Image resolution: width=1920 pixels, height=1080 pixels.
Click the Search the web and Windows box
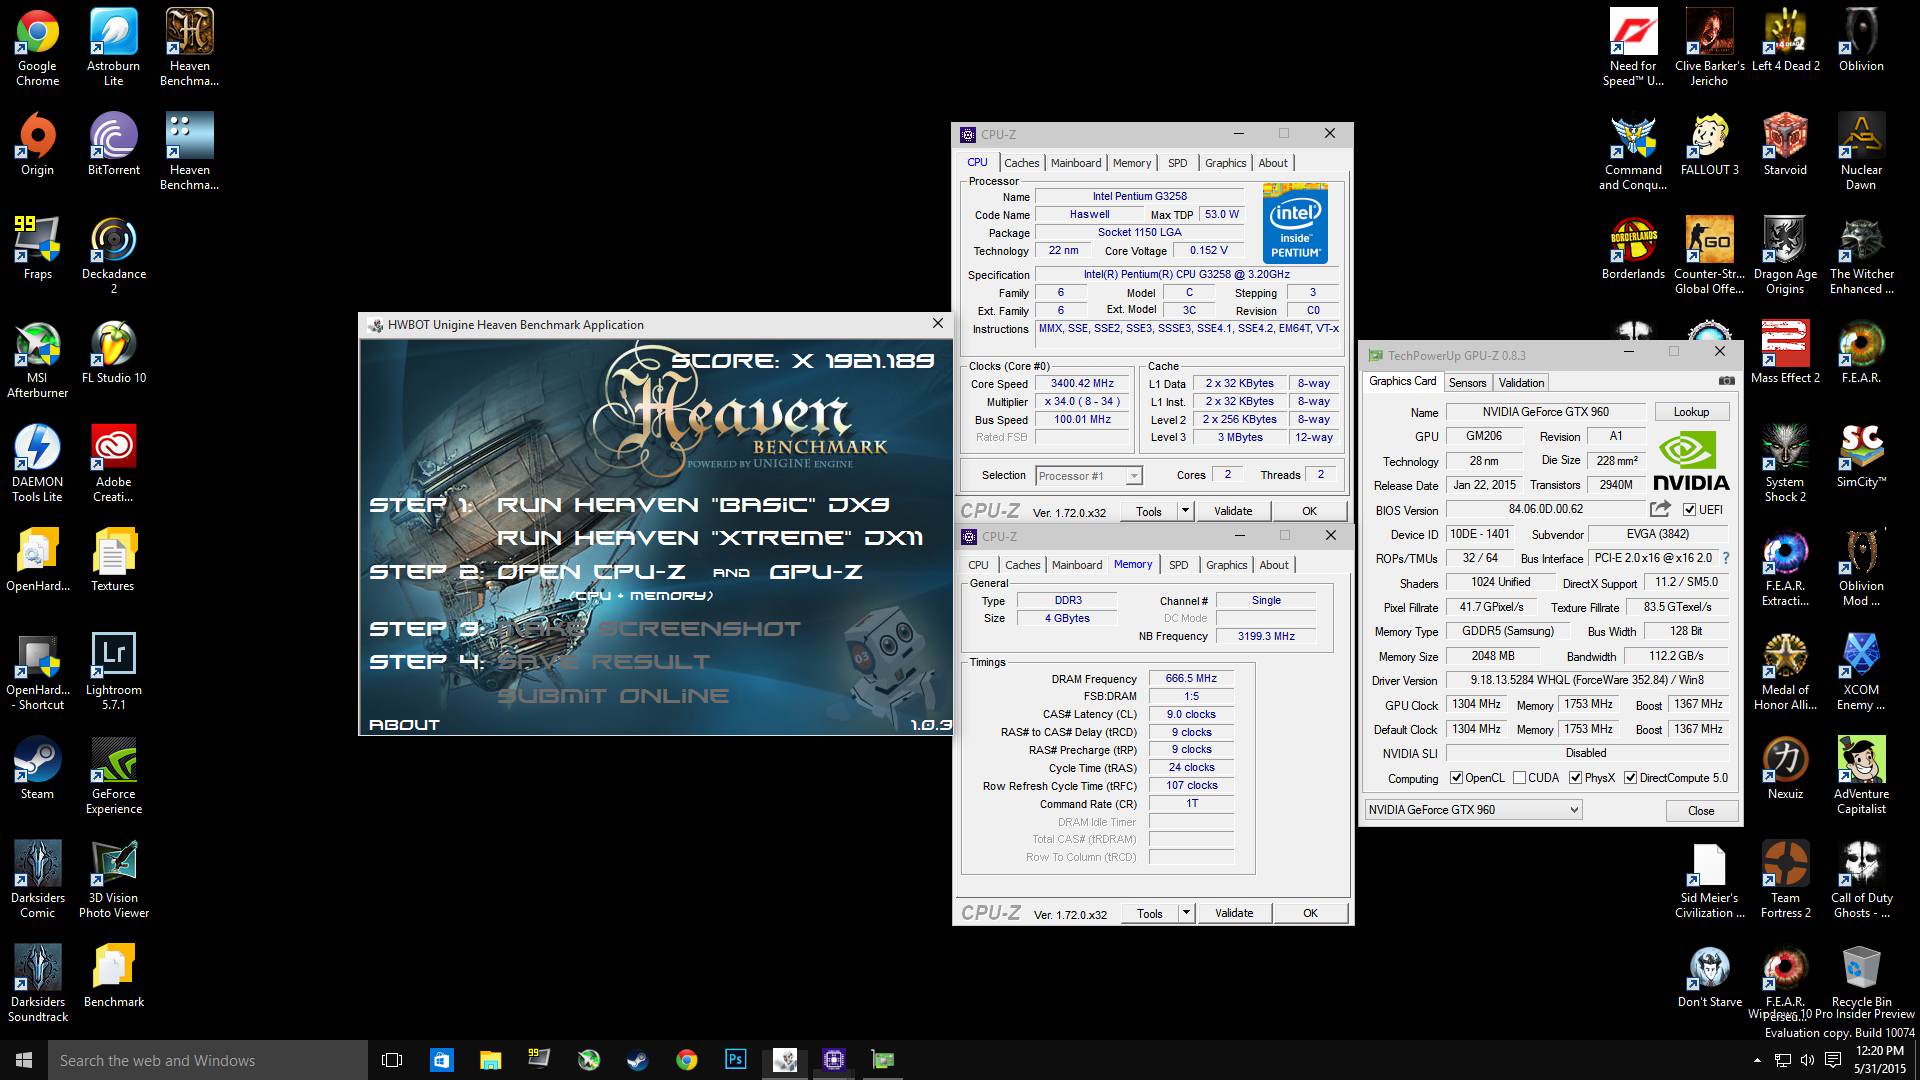208,1060
